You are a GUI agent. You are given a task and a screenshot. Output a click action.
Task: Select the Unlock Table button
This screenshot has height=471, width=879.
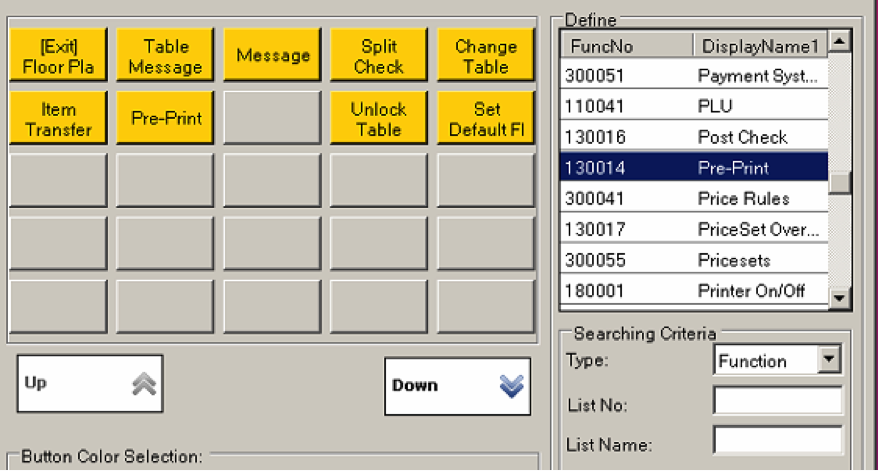click(379, 118)
